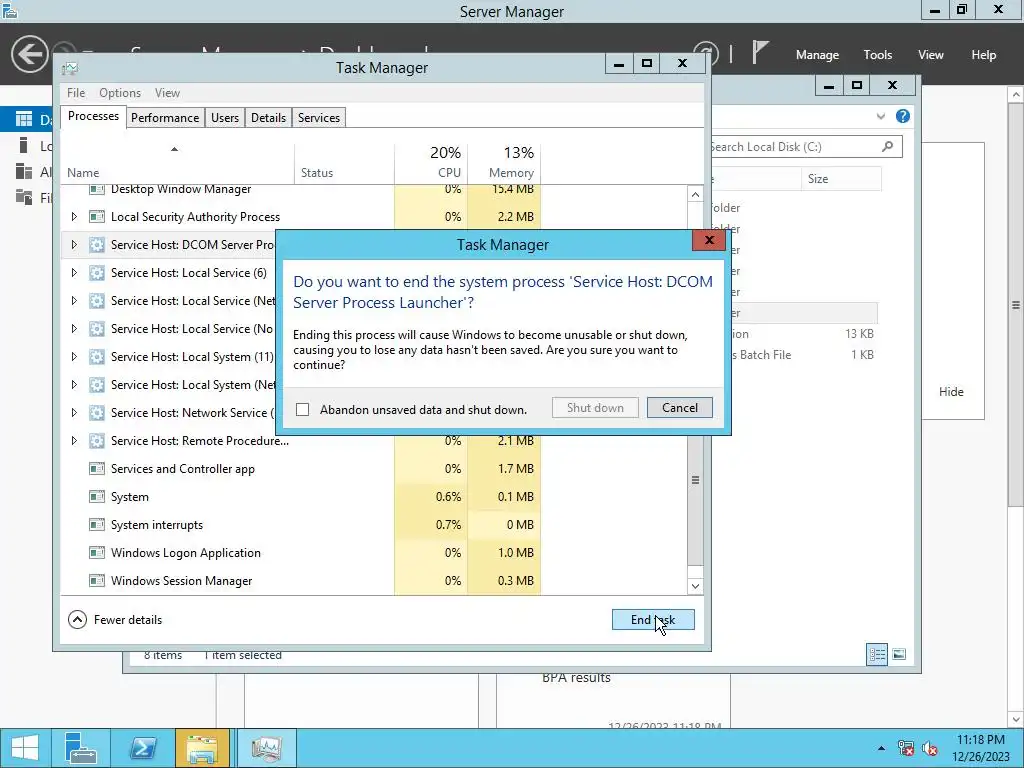Open the Services tab
The width and height of the screenshot is (1024, 768).
click(319, 118)
